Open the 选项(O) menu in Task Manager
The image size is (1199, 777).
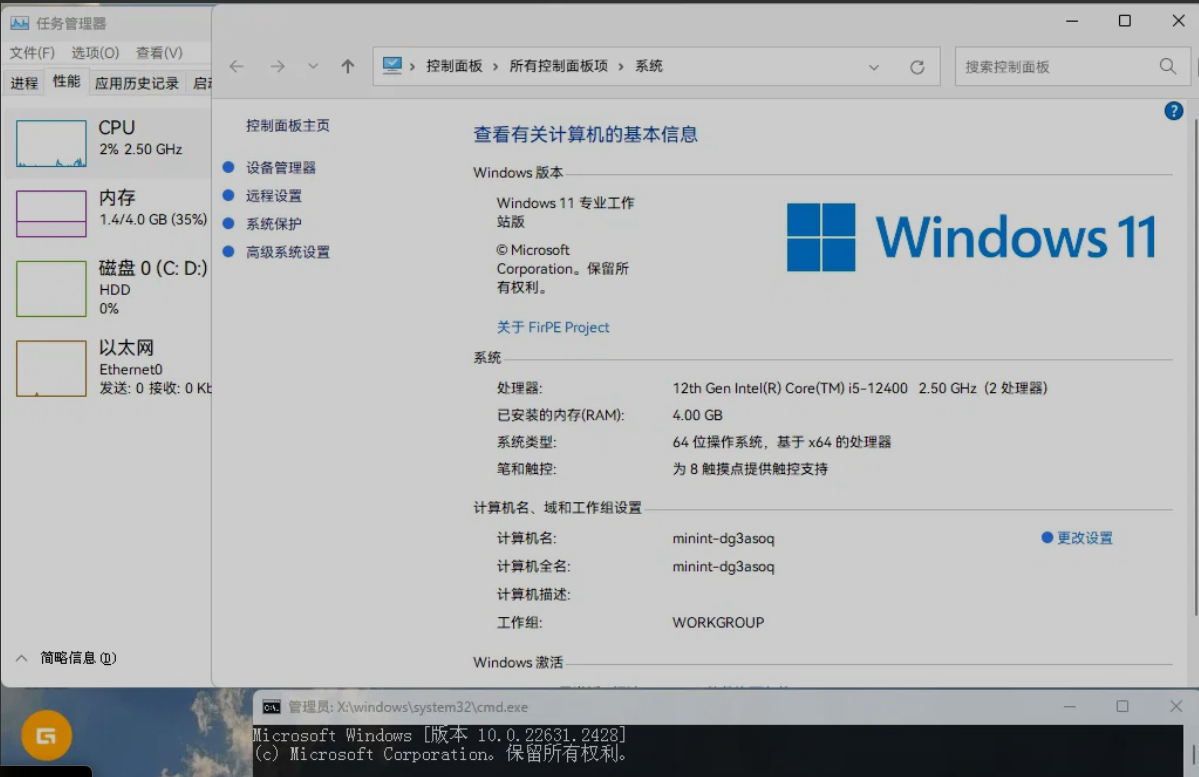point(95,53)
